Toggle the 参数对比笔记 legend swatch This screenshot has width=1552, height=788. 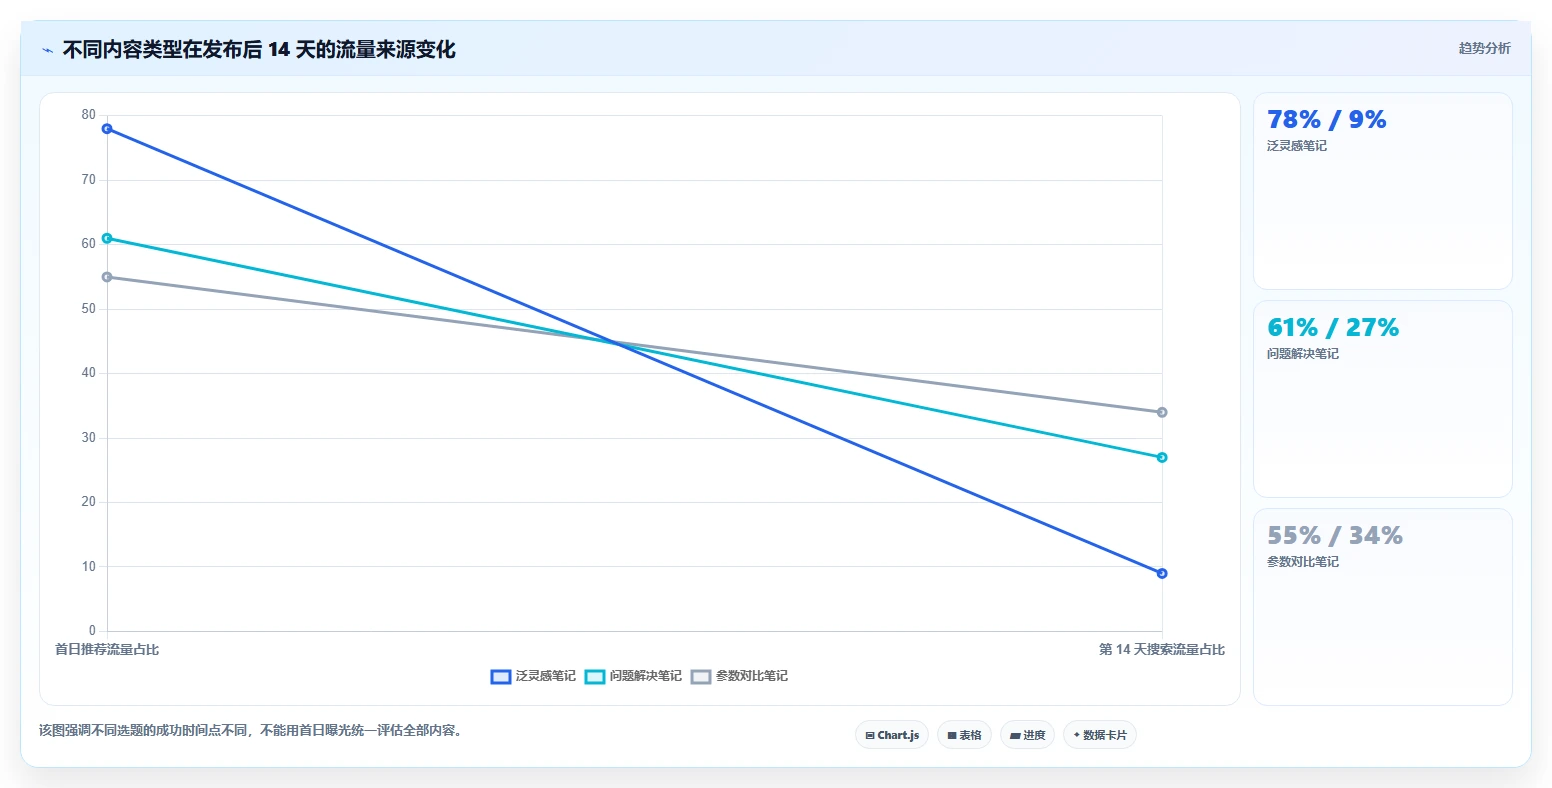[x=701, y=677]
